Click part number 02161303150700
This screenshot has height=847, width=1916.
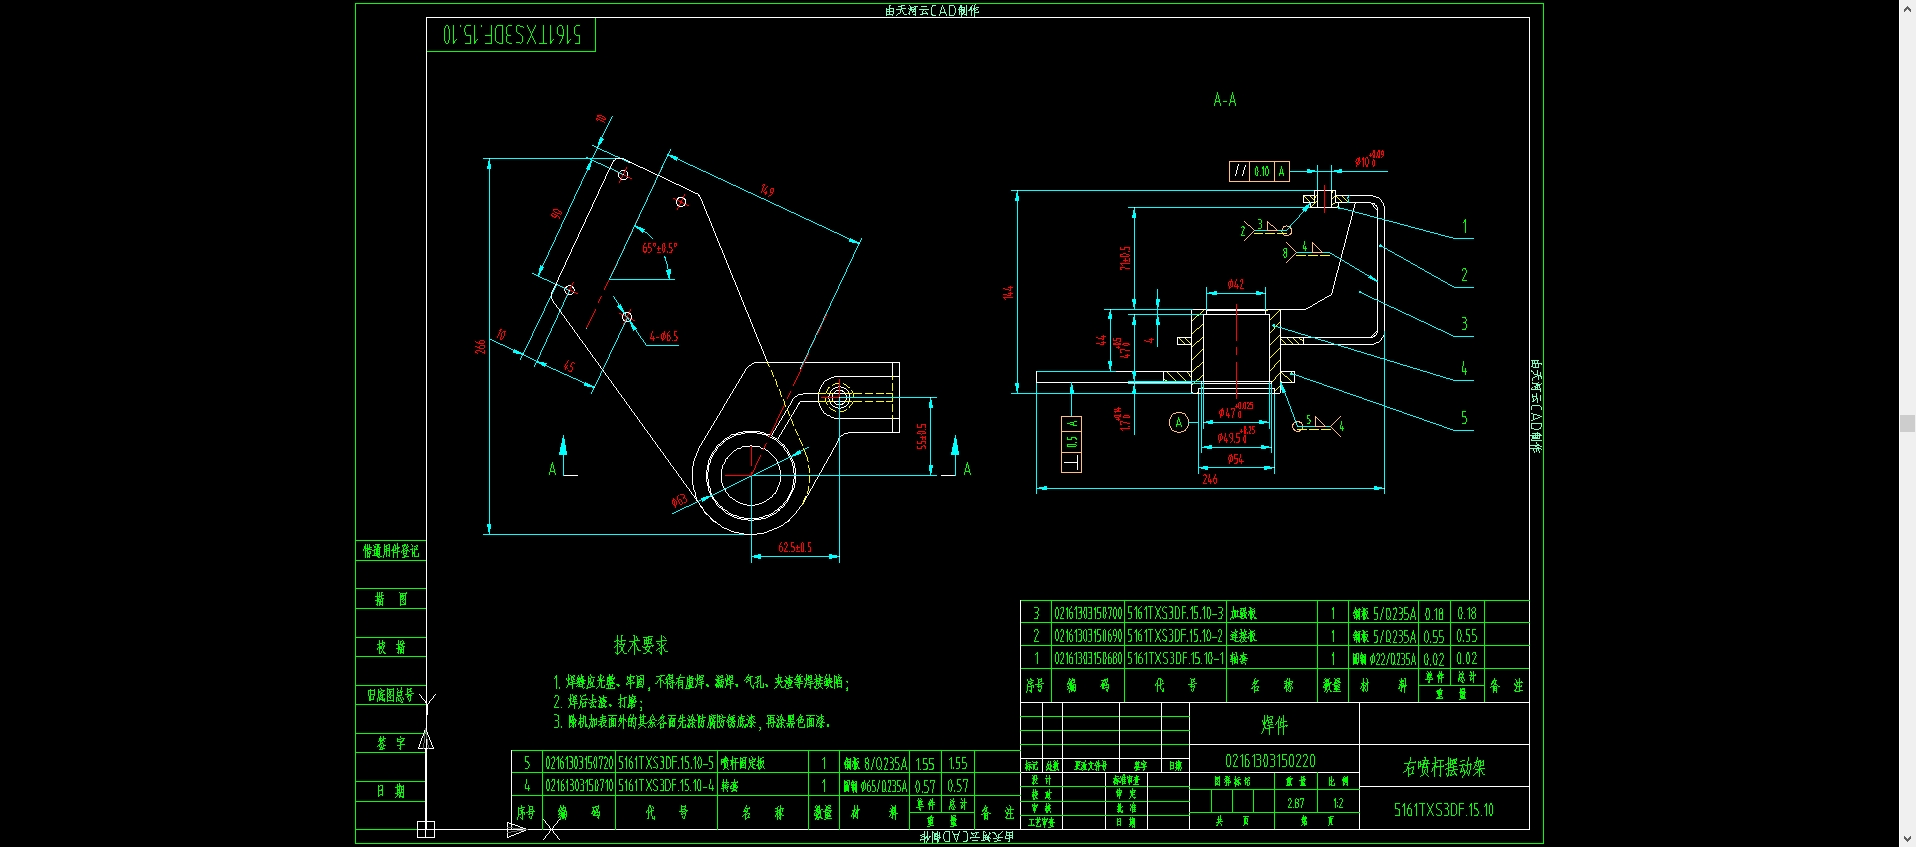point(1088,613)
